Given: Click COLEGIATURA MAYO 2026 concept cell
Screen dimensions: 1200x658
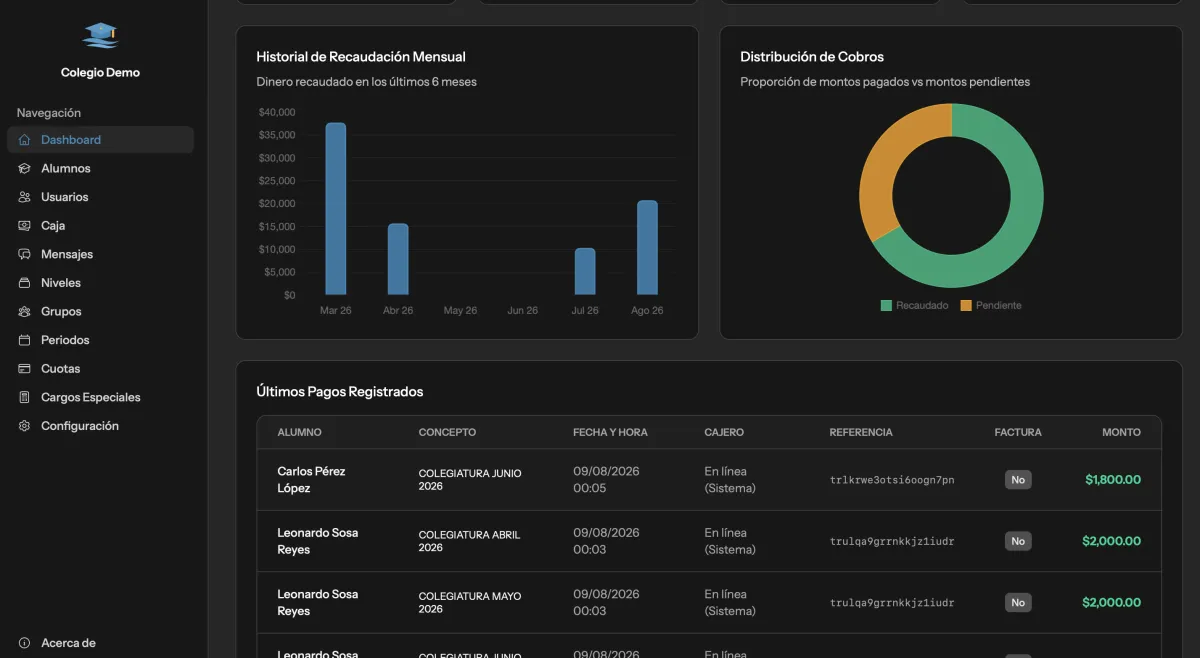Looking at the screenshot, I should [470, 603].
